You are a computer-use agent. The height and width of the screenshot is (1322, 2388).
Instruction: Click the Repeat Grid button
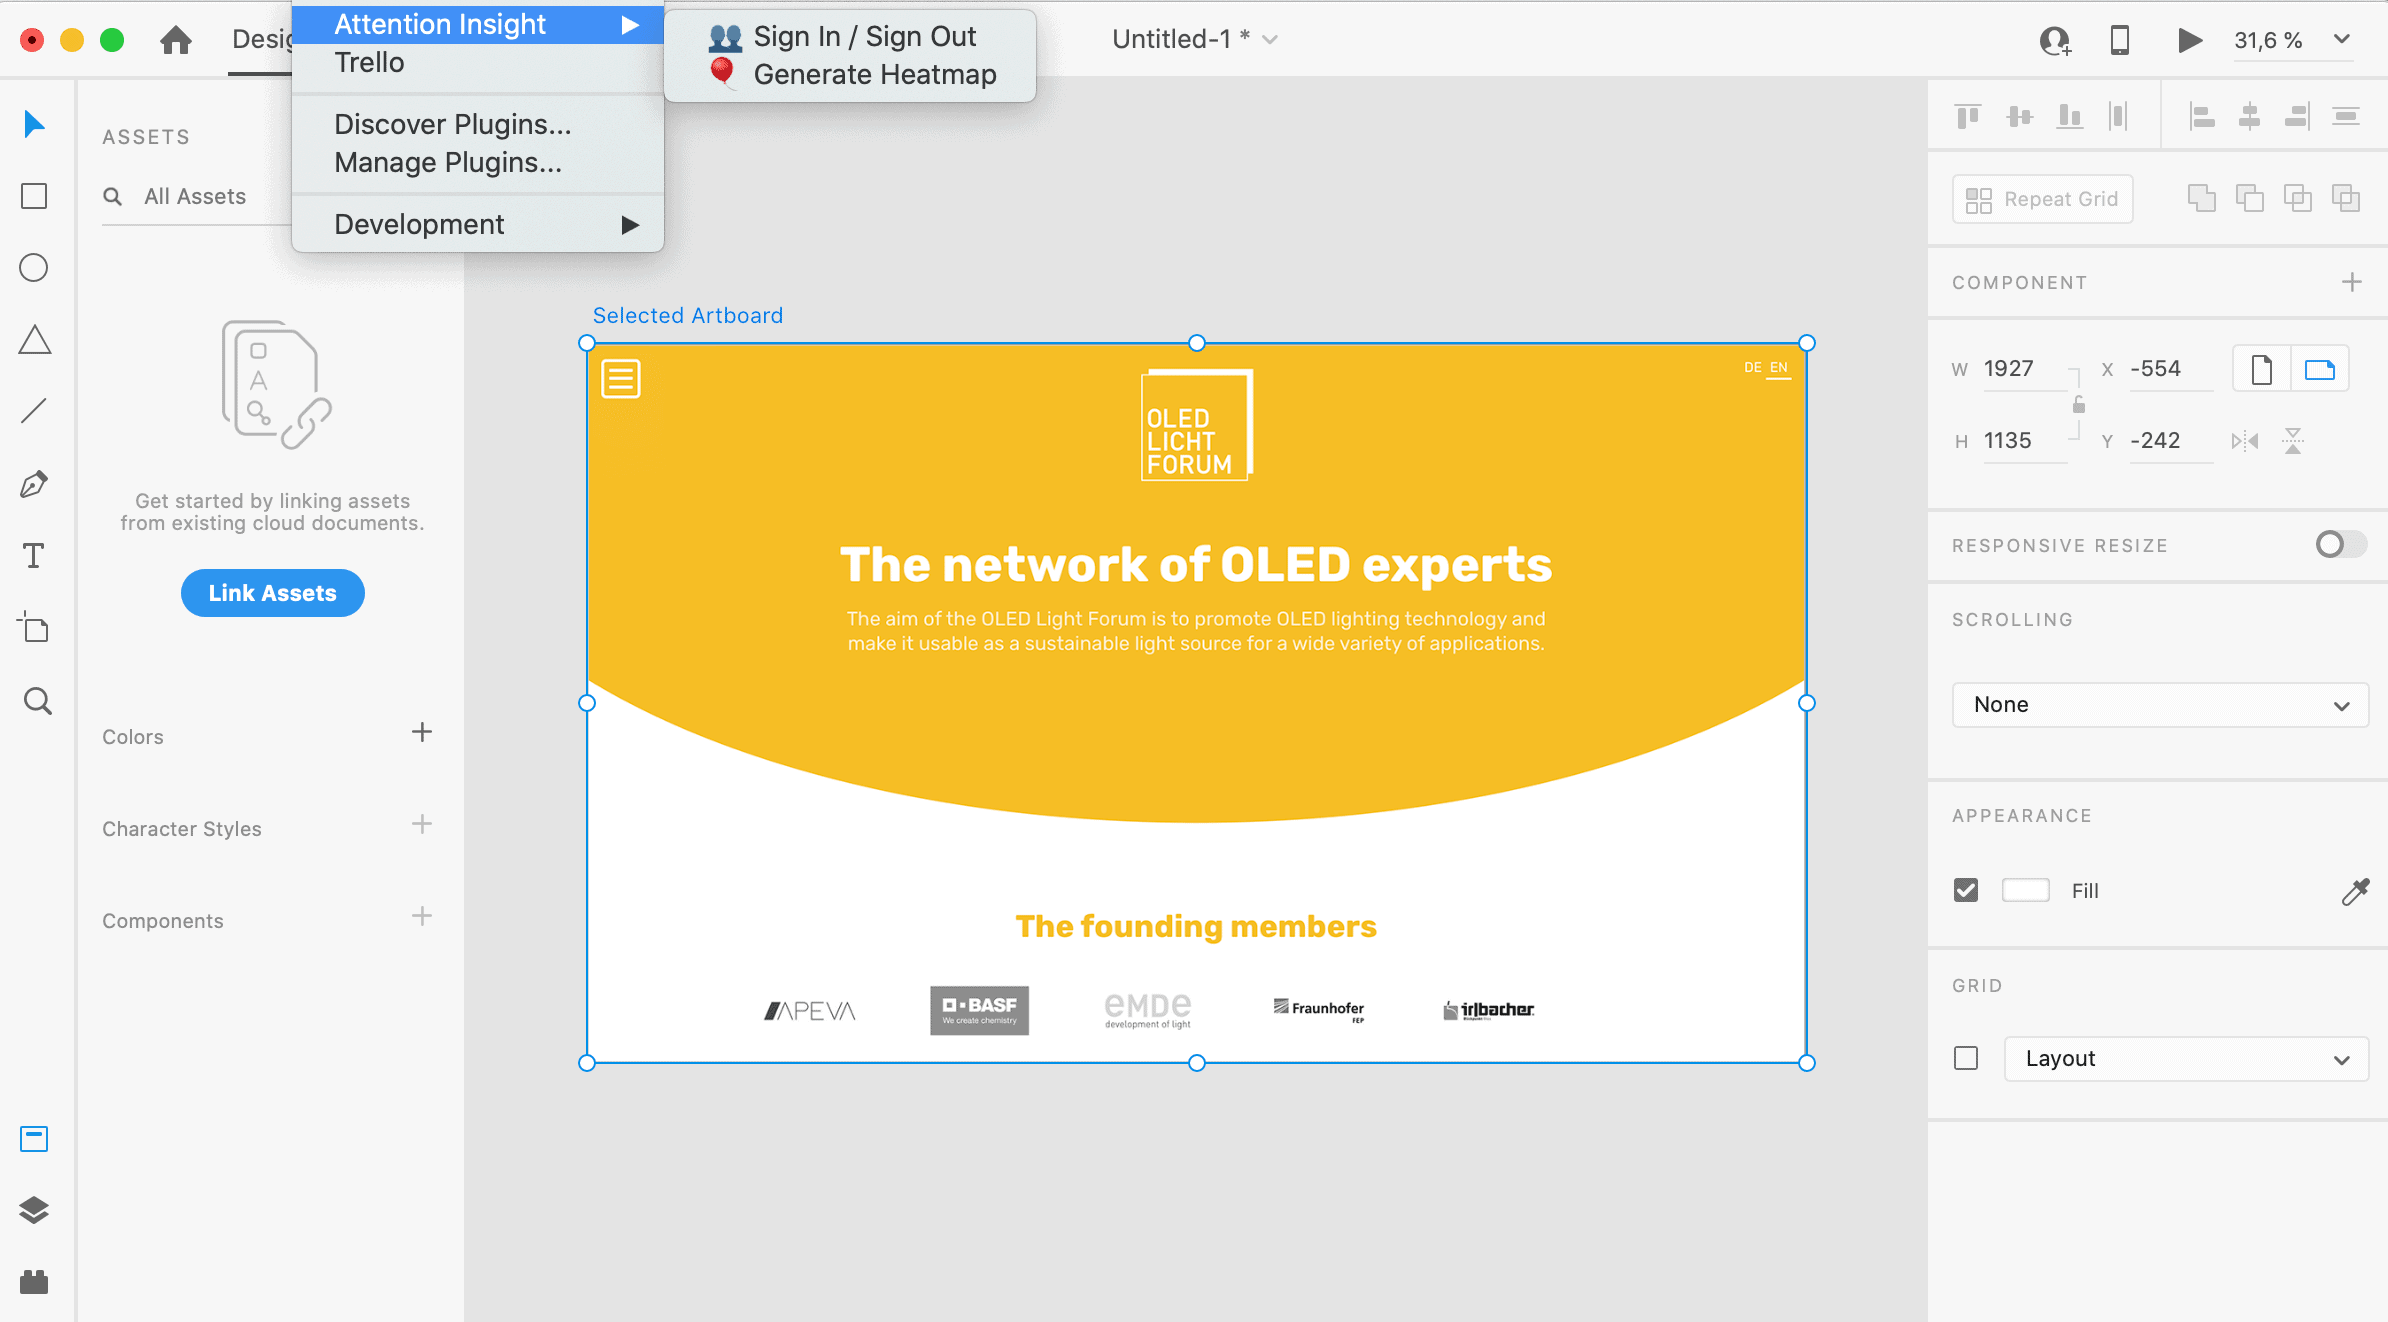pyautogui.click(x=2042, y=198)
